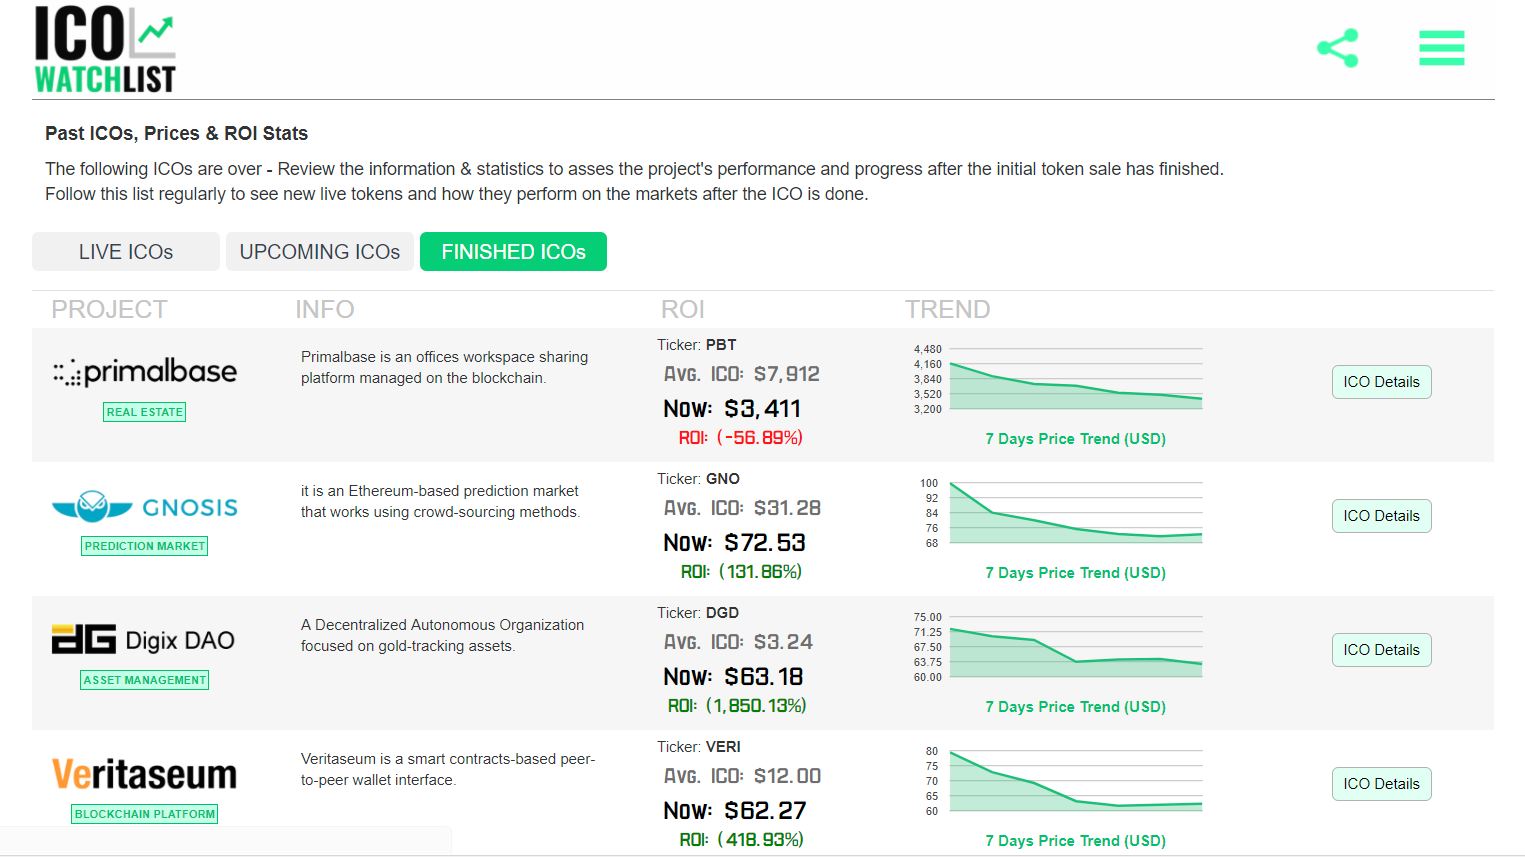Click the Primalbase 7-day price trend chart
1525x857 pixels.
1058,379
